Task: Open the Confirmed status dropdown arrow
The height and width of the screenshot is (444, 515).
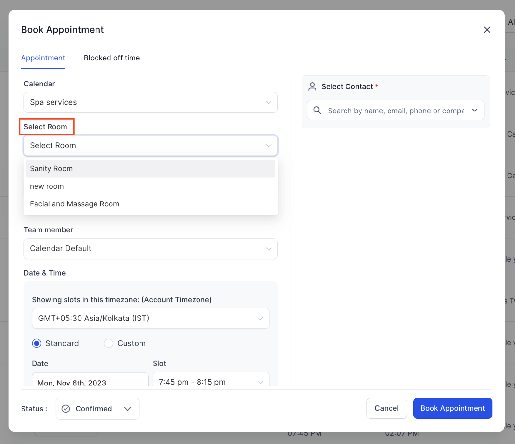Action: coord(128,409)
